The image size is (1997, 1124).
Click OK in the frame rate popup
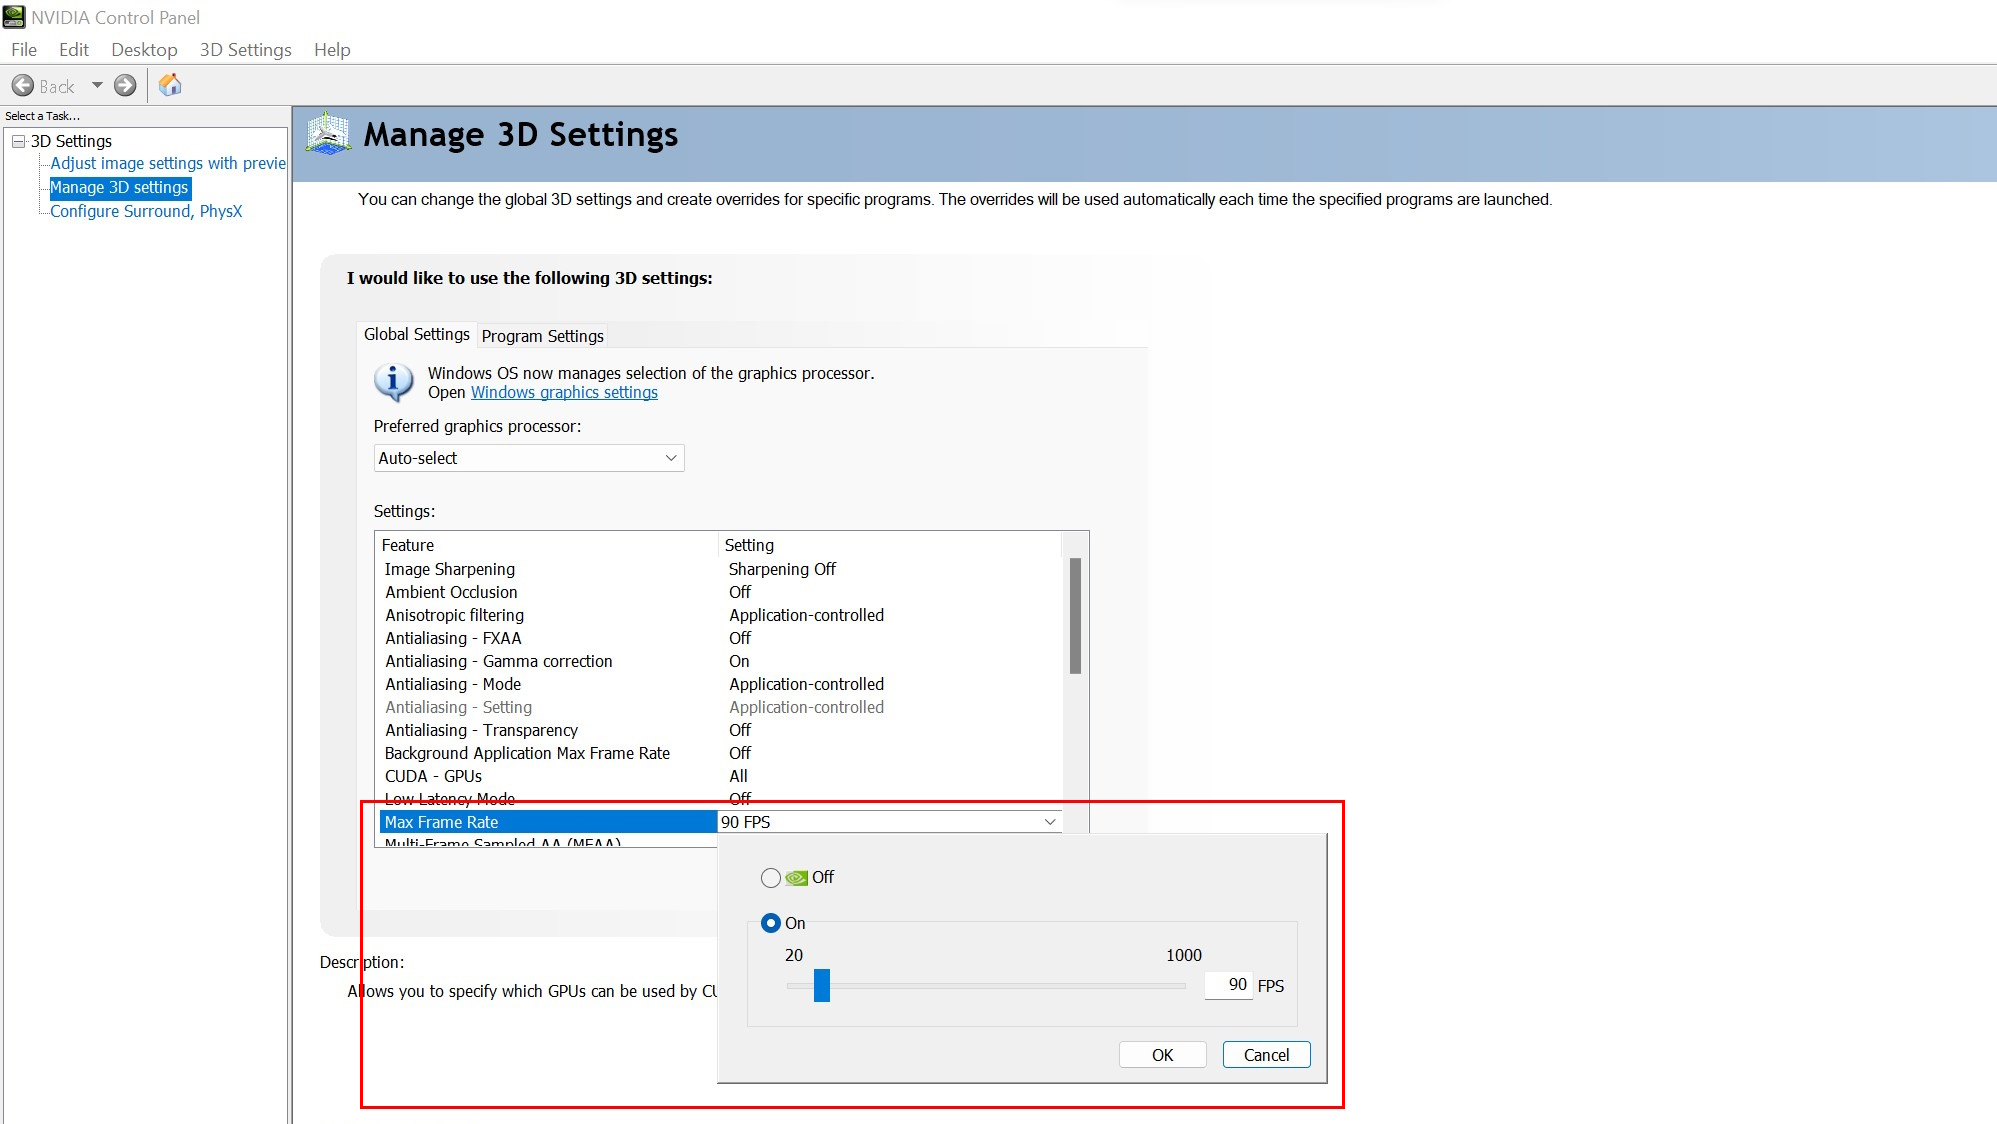(1162, 1055)
